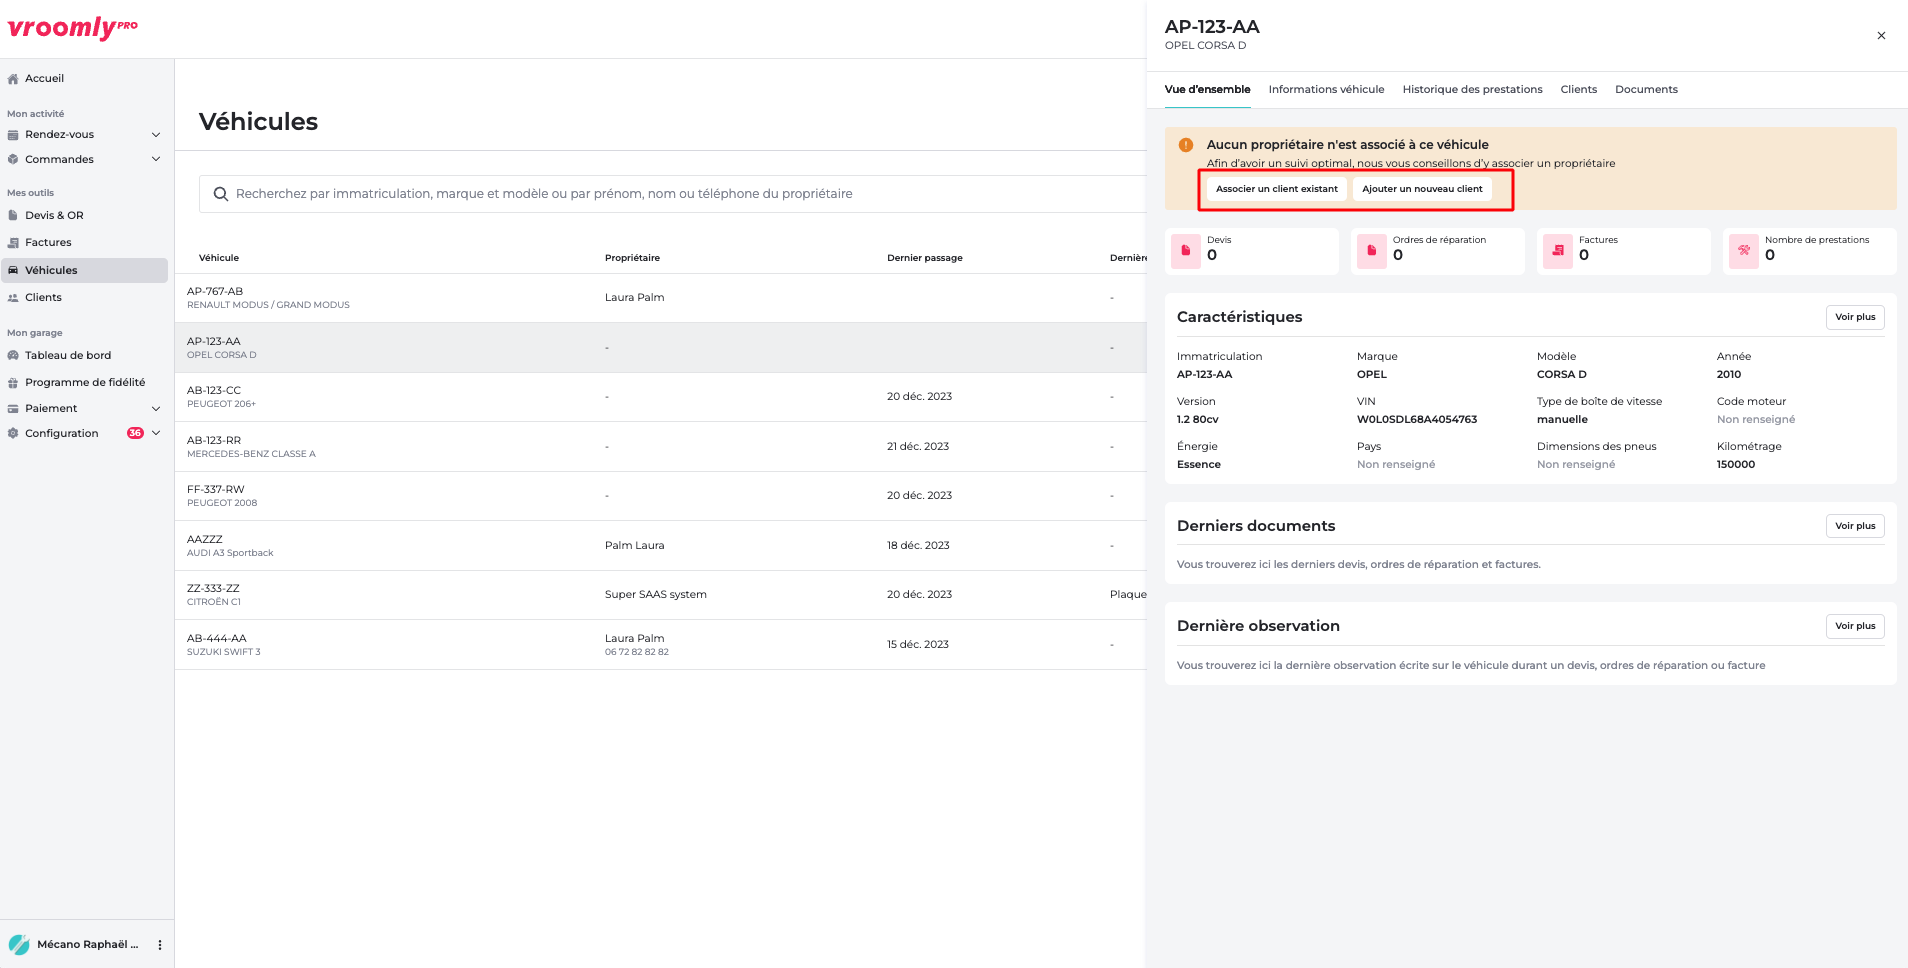The image size is (1908, 968).
Task: Click the Factures stat icon
Action: (x=1558, y=251)
